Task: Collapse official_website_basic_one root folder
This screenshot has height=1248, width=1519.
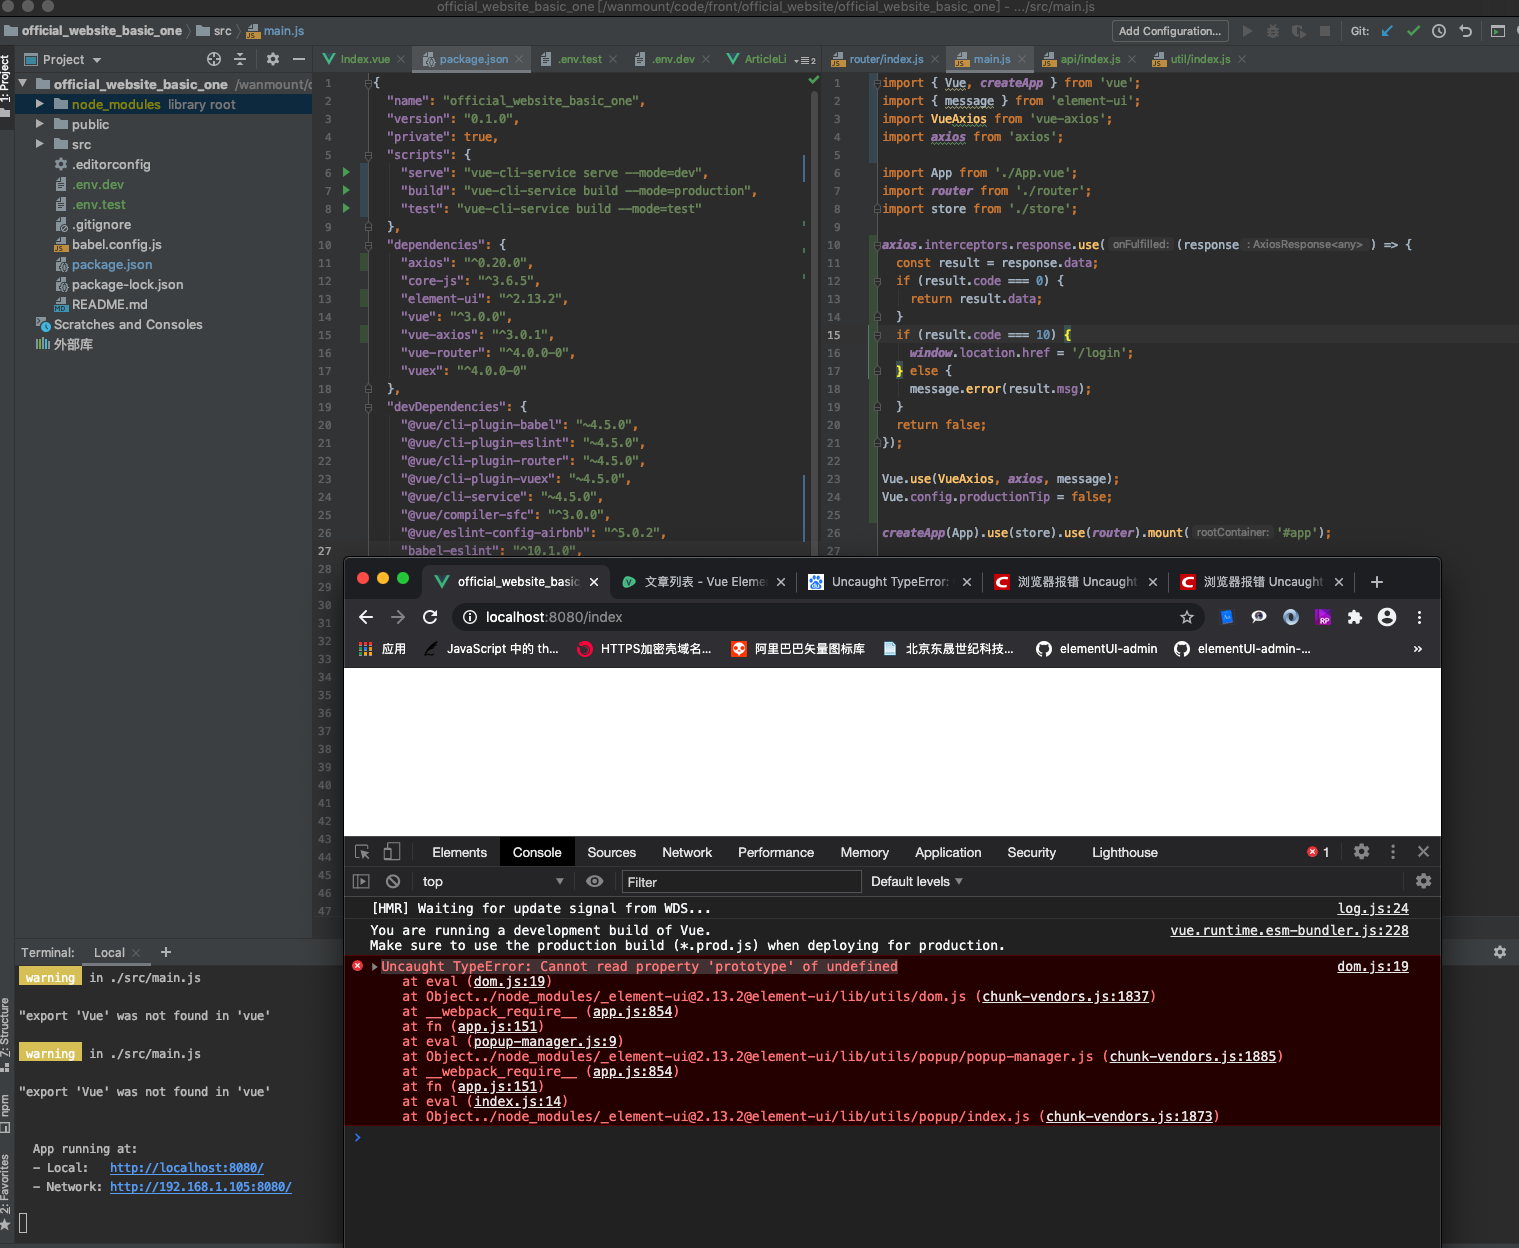Action: click(24, 84)
